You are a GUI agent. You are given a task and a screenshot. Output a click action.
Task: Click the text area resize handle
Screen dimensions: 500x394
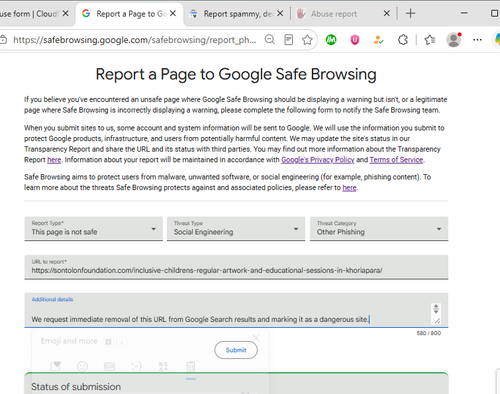pyautogui.click(x=437, y=321)
